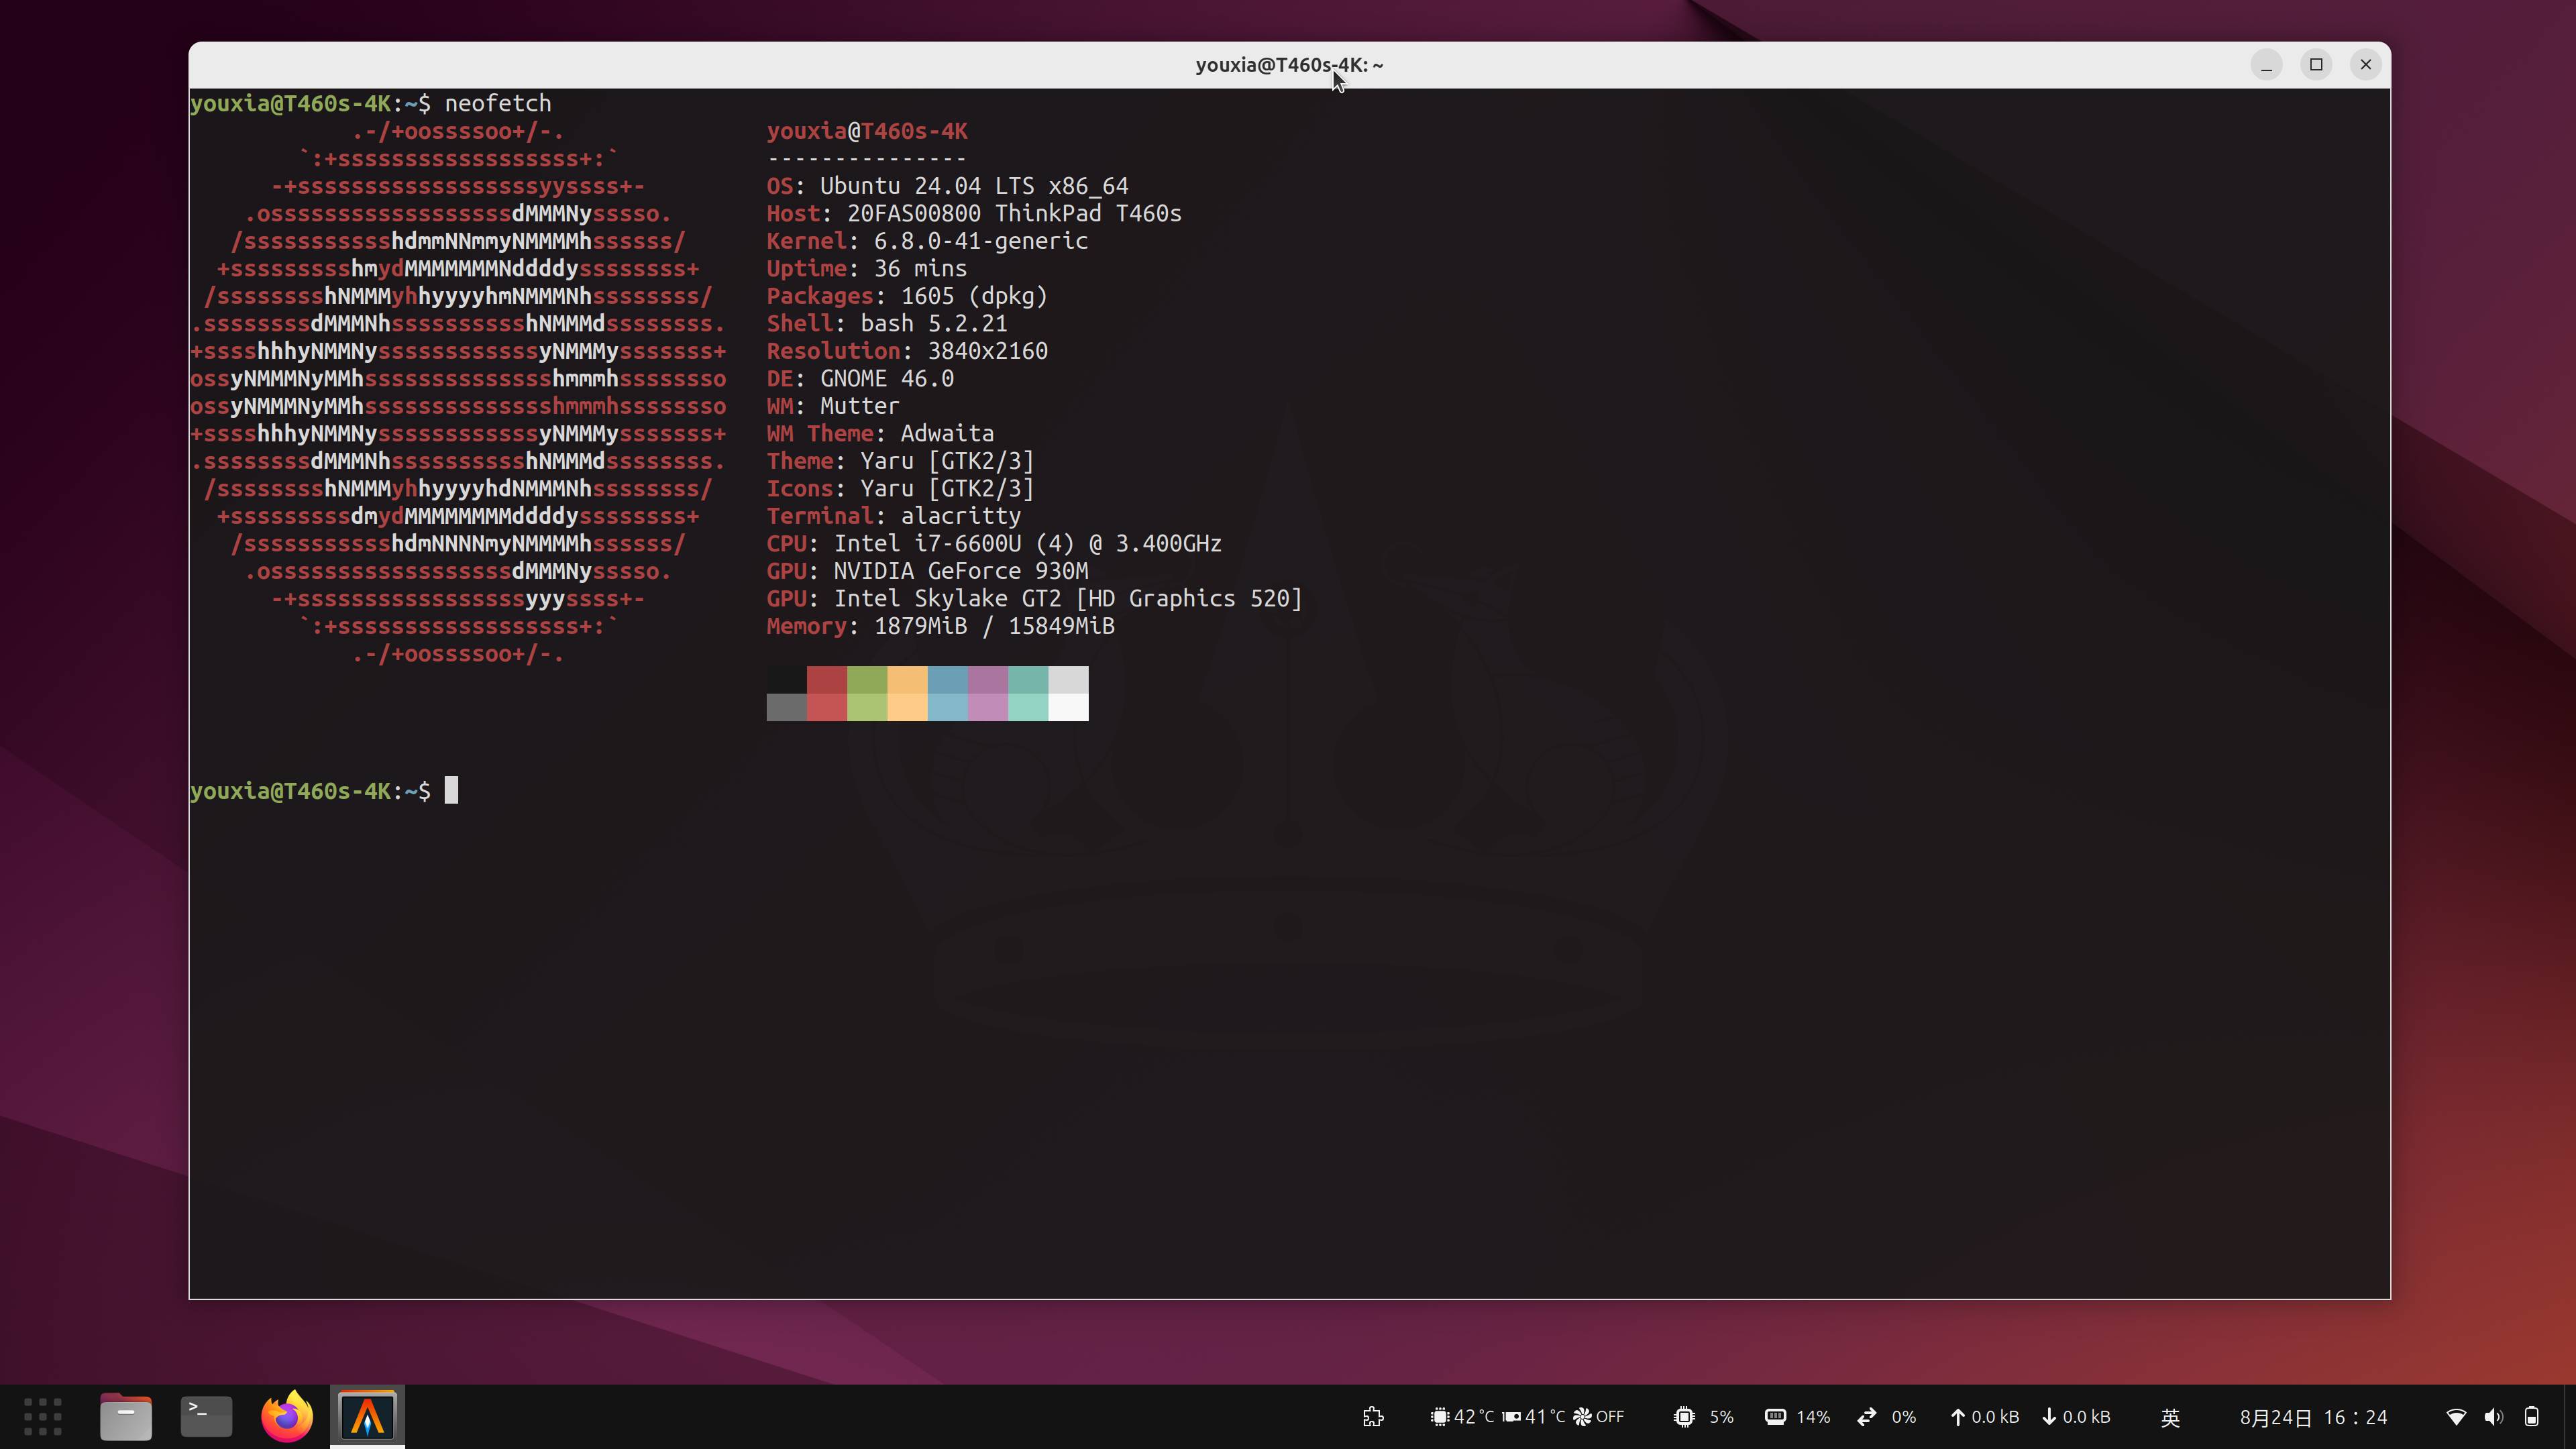Click the packages value '1605 (dpkg)'
Image resolution: width=2576 pixels, height=1449 pixels.
[x=974, y=296]
